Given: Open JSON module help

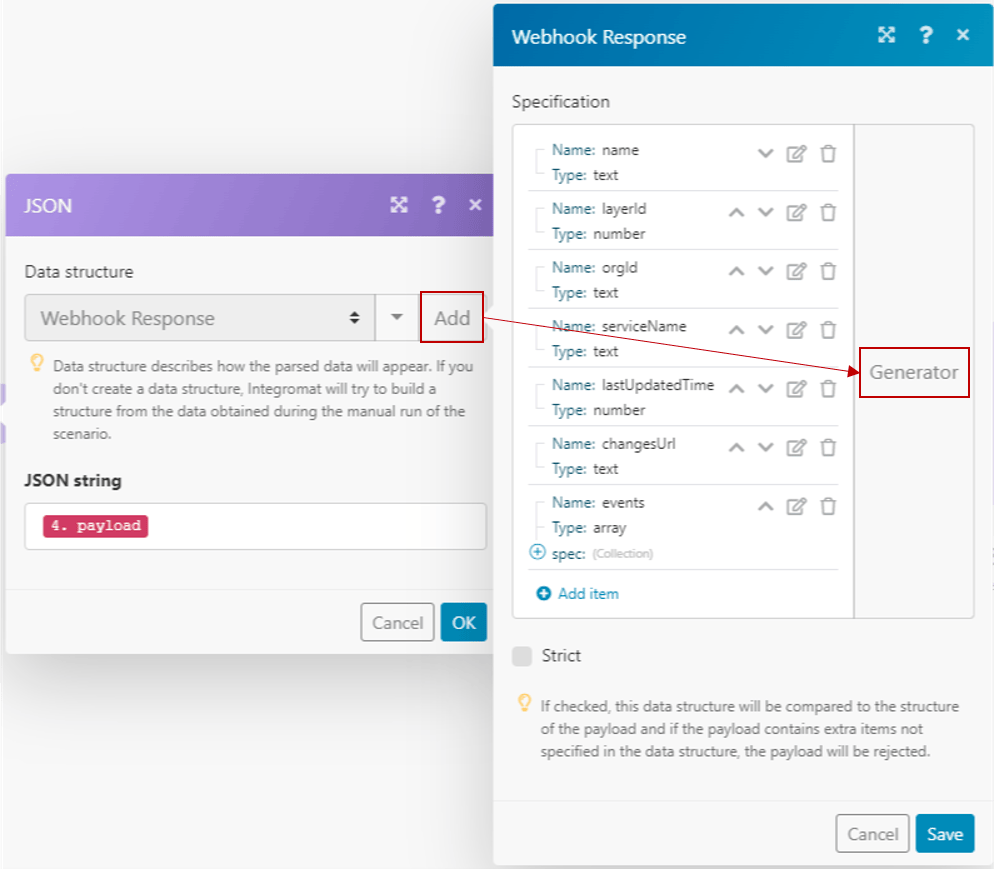Looking at the screenshot, I should tap(438, 205).
